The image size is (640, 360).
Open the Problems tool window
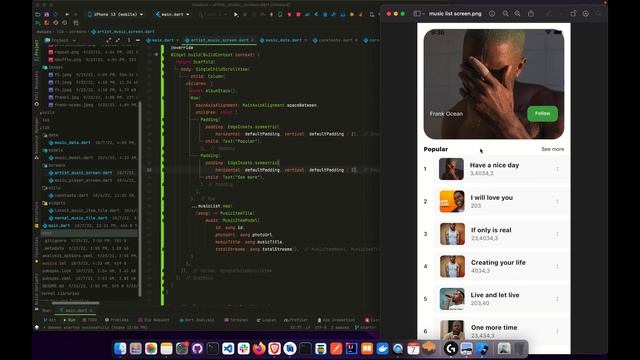(x=117, y=320)
